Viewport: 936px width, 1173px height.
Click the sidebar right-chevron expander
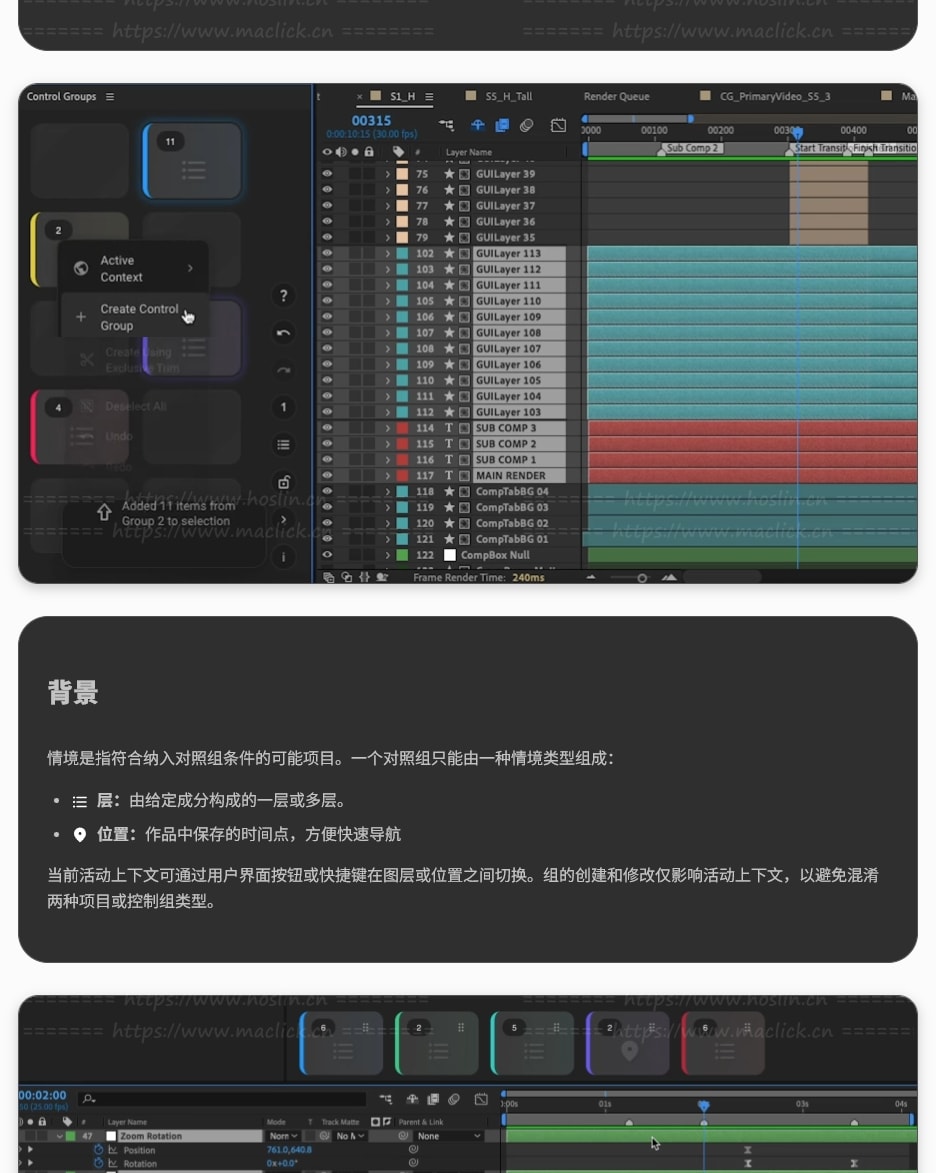284,519
